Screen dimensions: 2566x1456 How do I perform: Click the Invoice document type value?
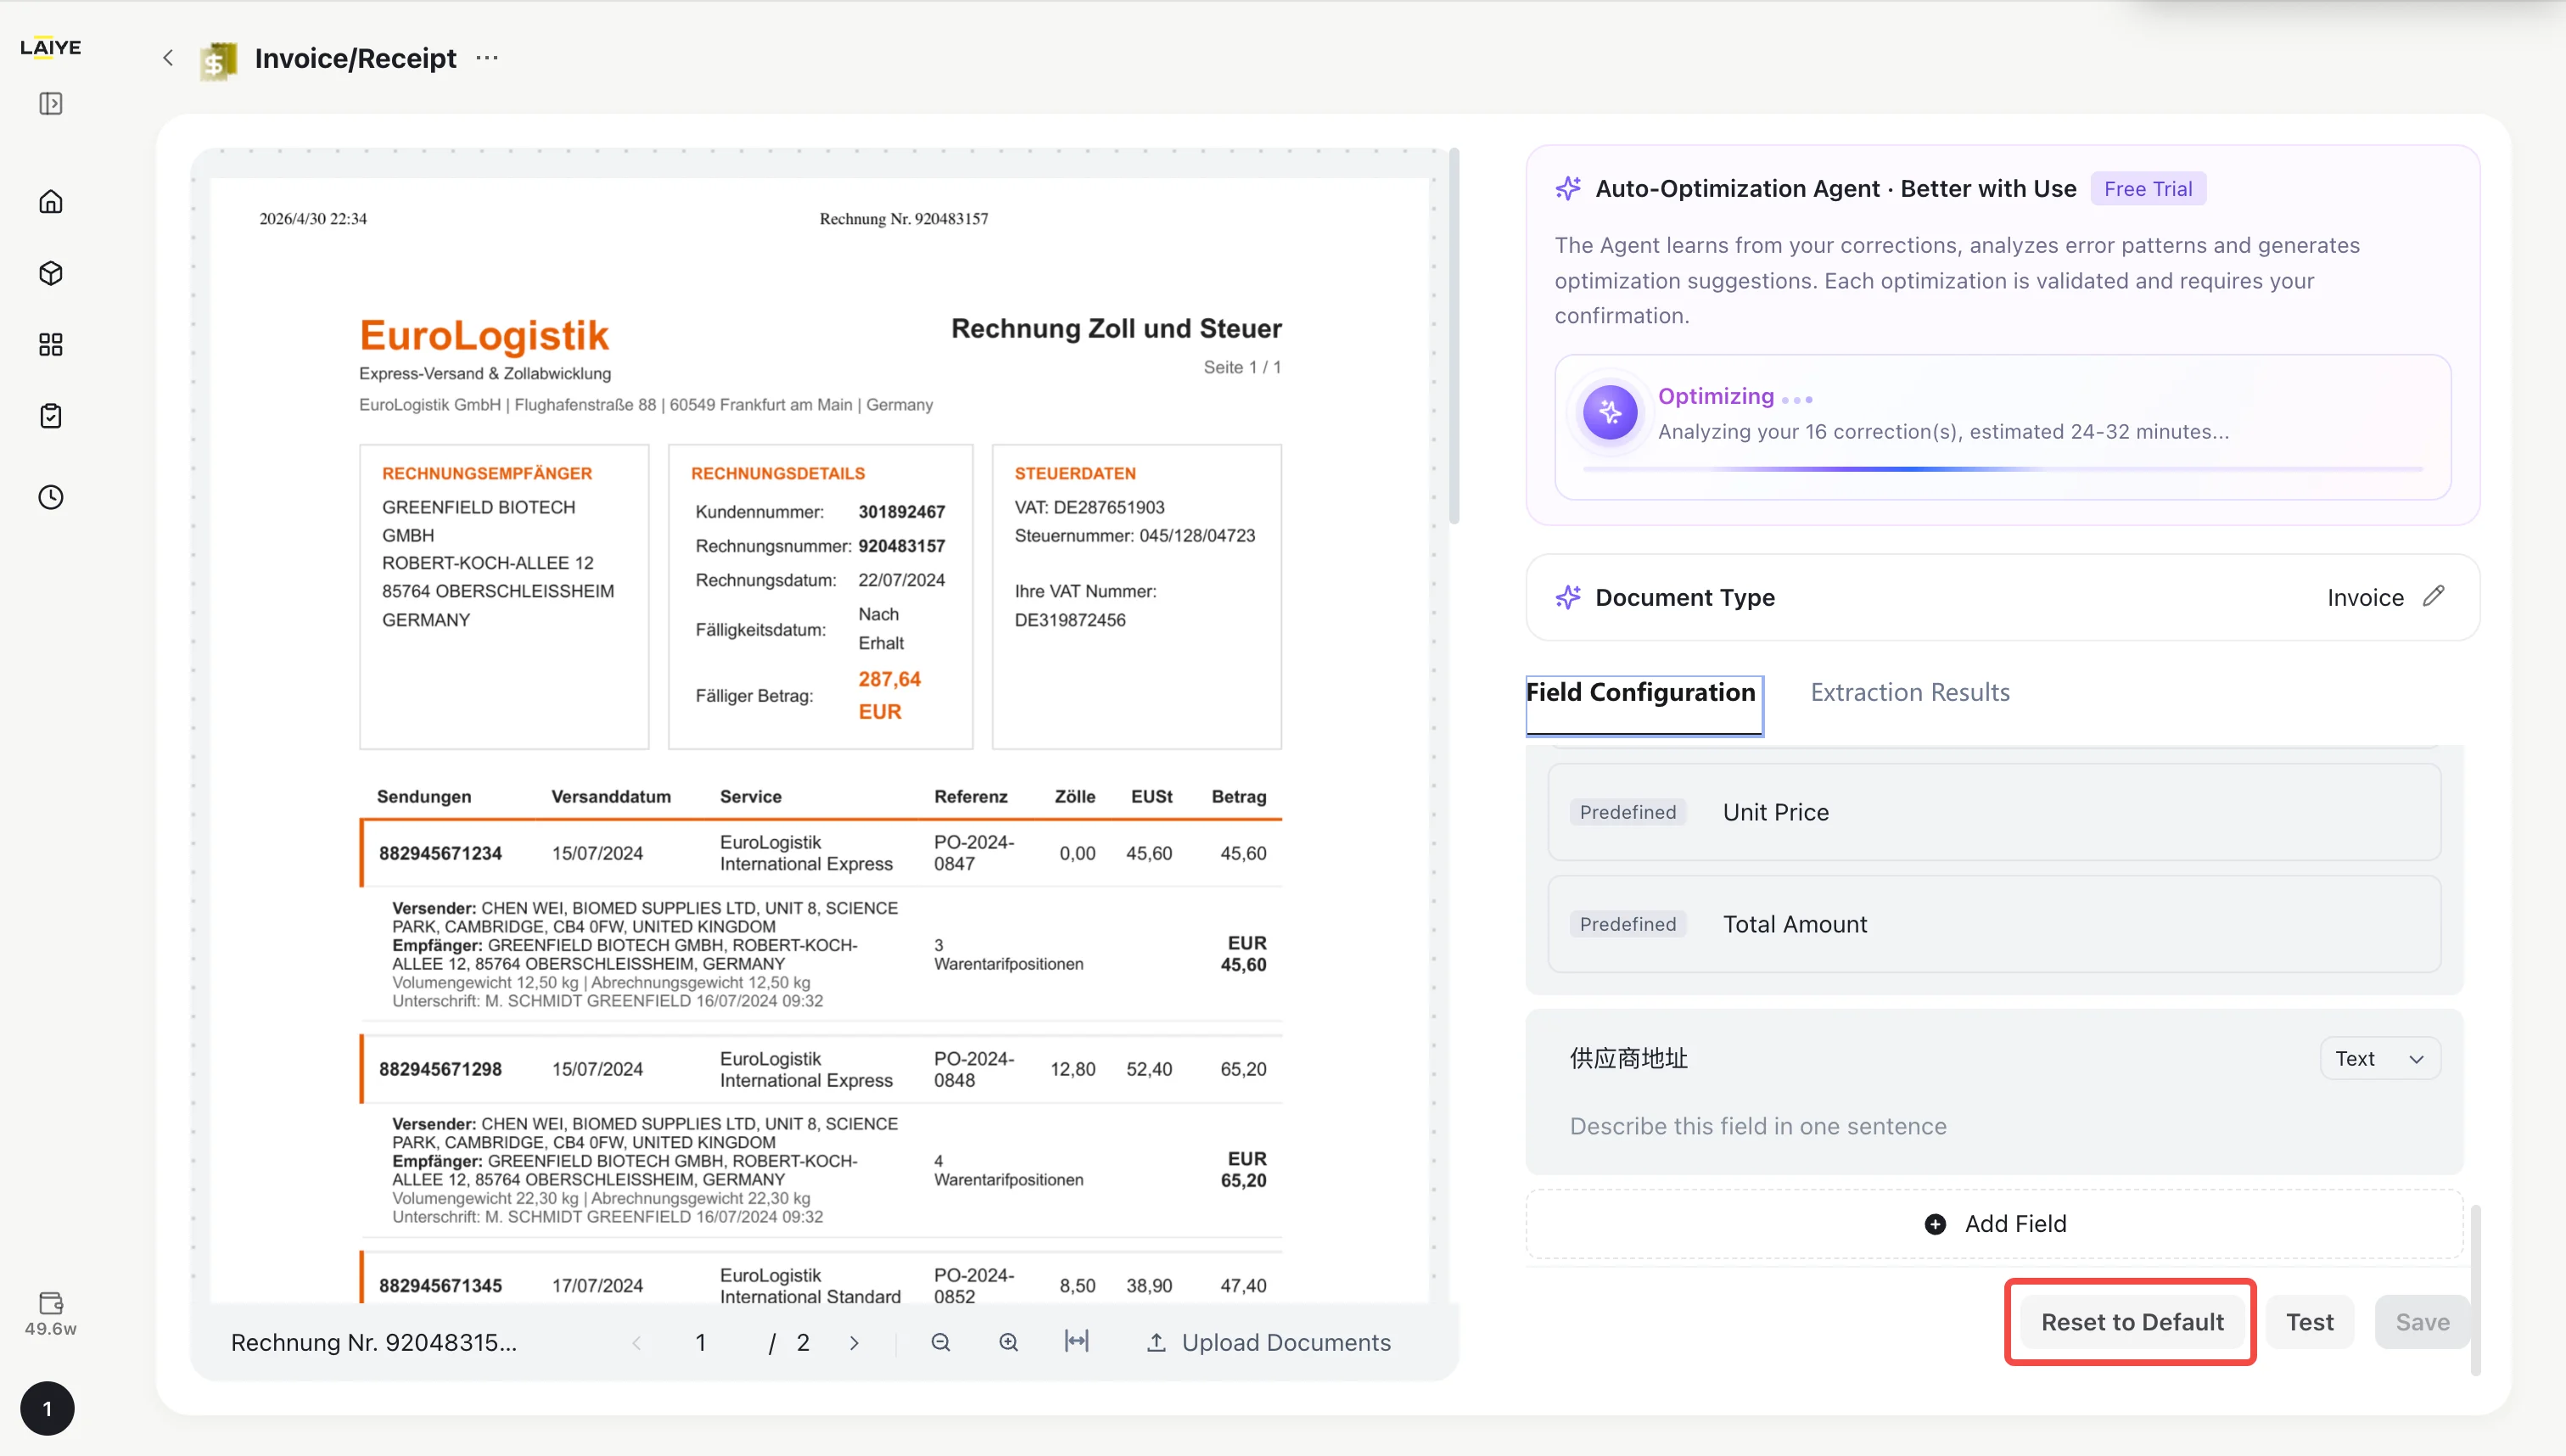[x=2364, y=597]
